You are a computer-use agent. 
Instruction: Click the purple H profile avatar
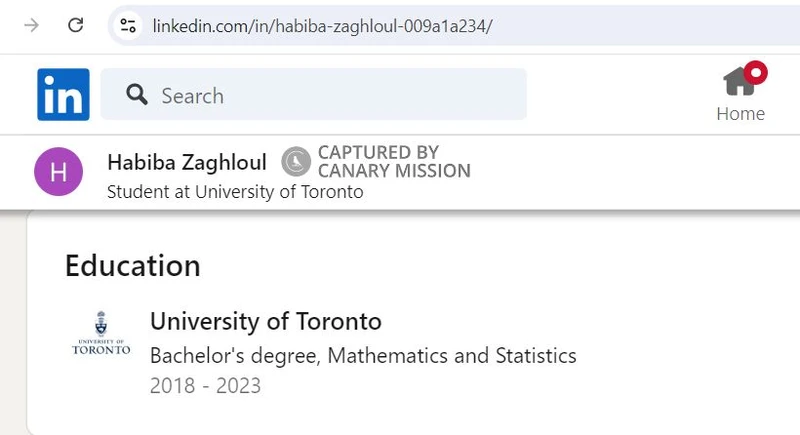click(x=59, y=172)
